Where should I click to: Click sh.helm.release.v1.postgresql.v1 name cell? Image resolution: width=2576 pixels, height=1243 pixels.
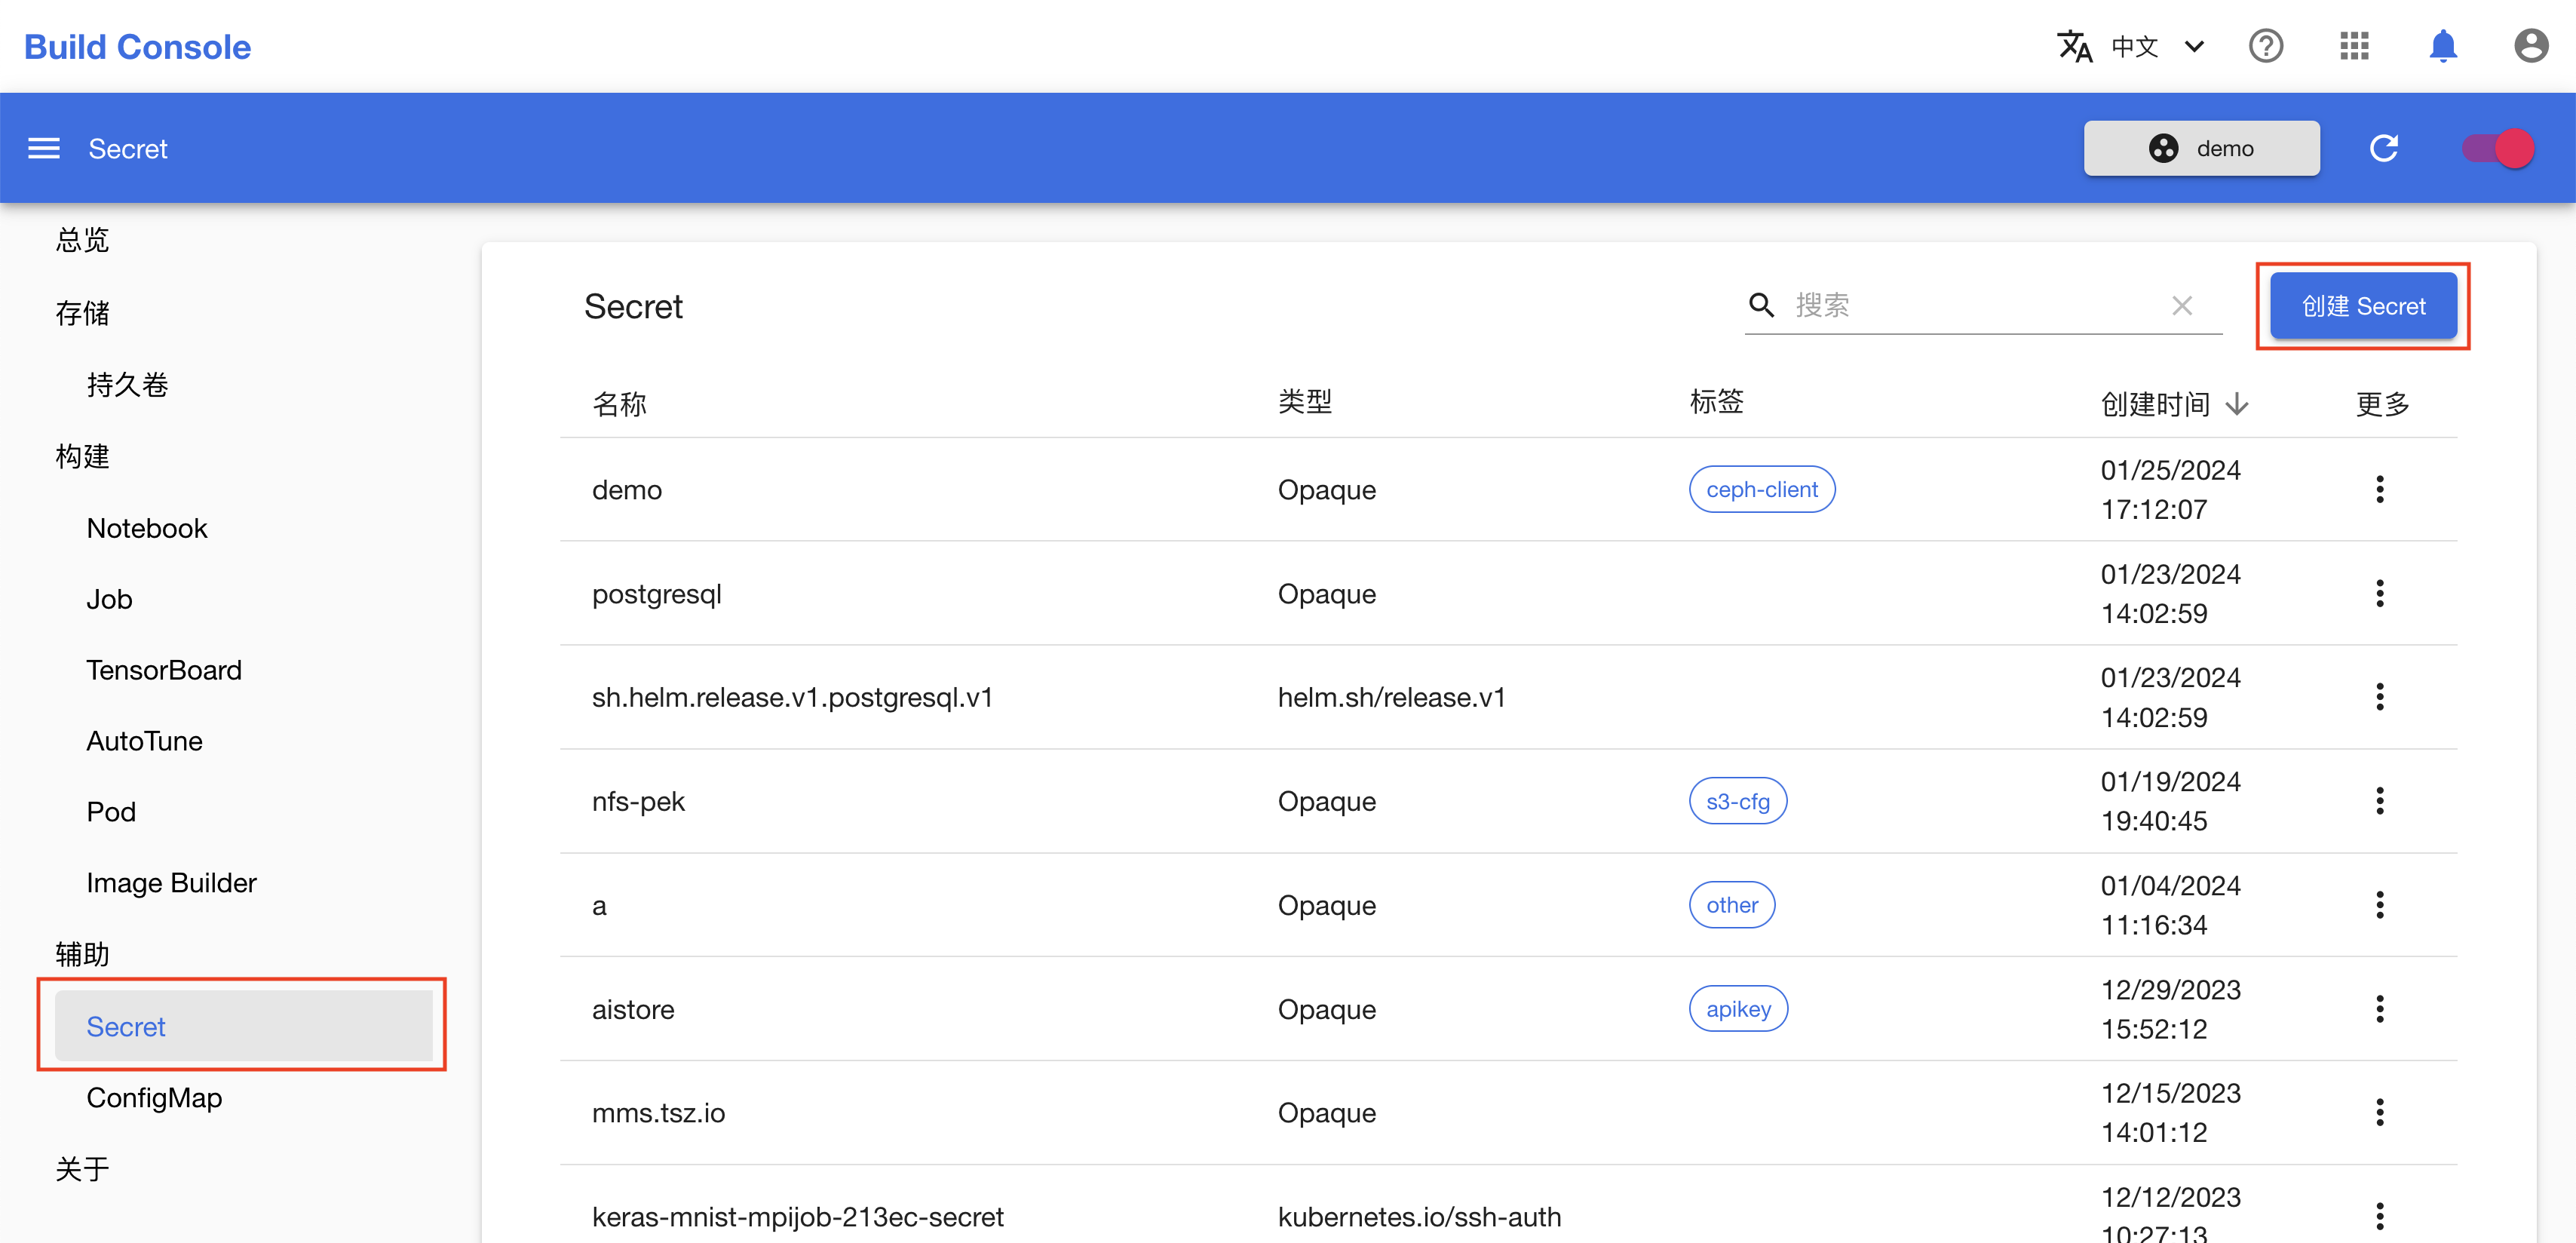tap(792, 697)
